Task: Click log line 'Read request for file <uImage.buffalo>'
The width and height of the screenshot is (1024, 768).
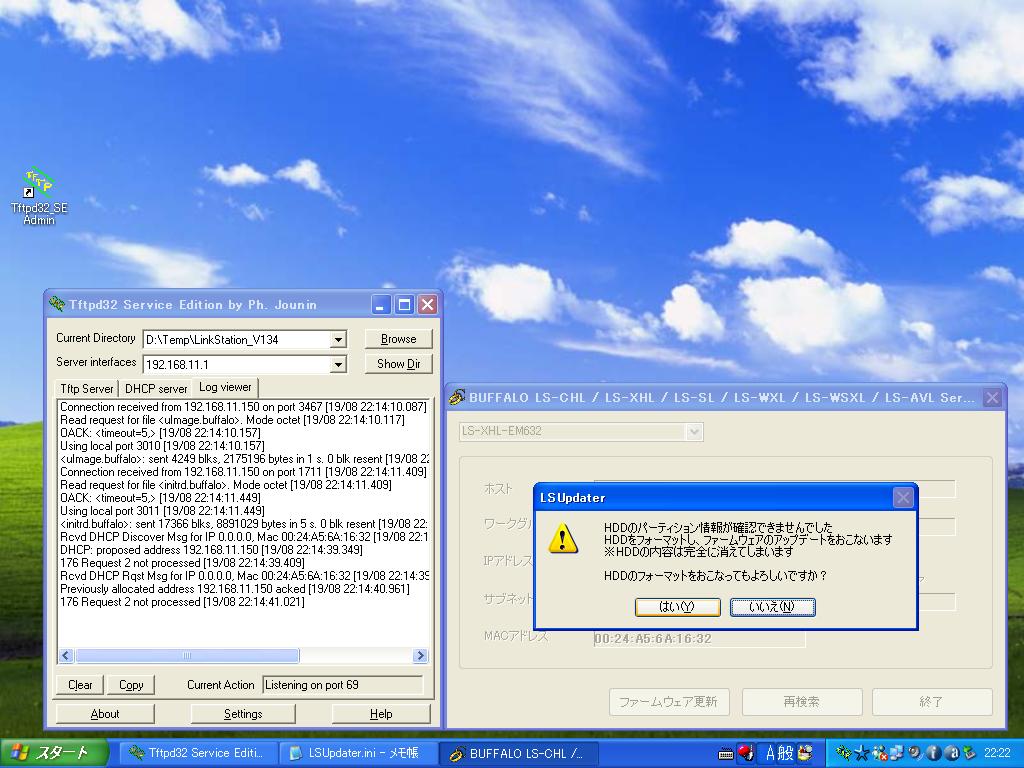Action: [232, 420]
